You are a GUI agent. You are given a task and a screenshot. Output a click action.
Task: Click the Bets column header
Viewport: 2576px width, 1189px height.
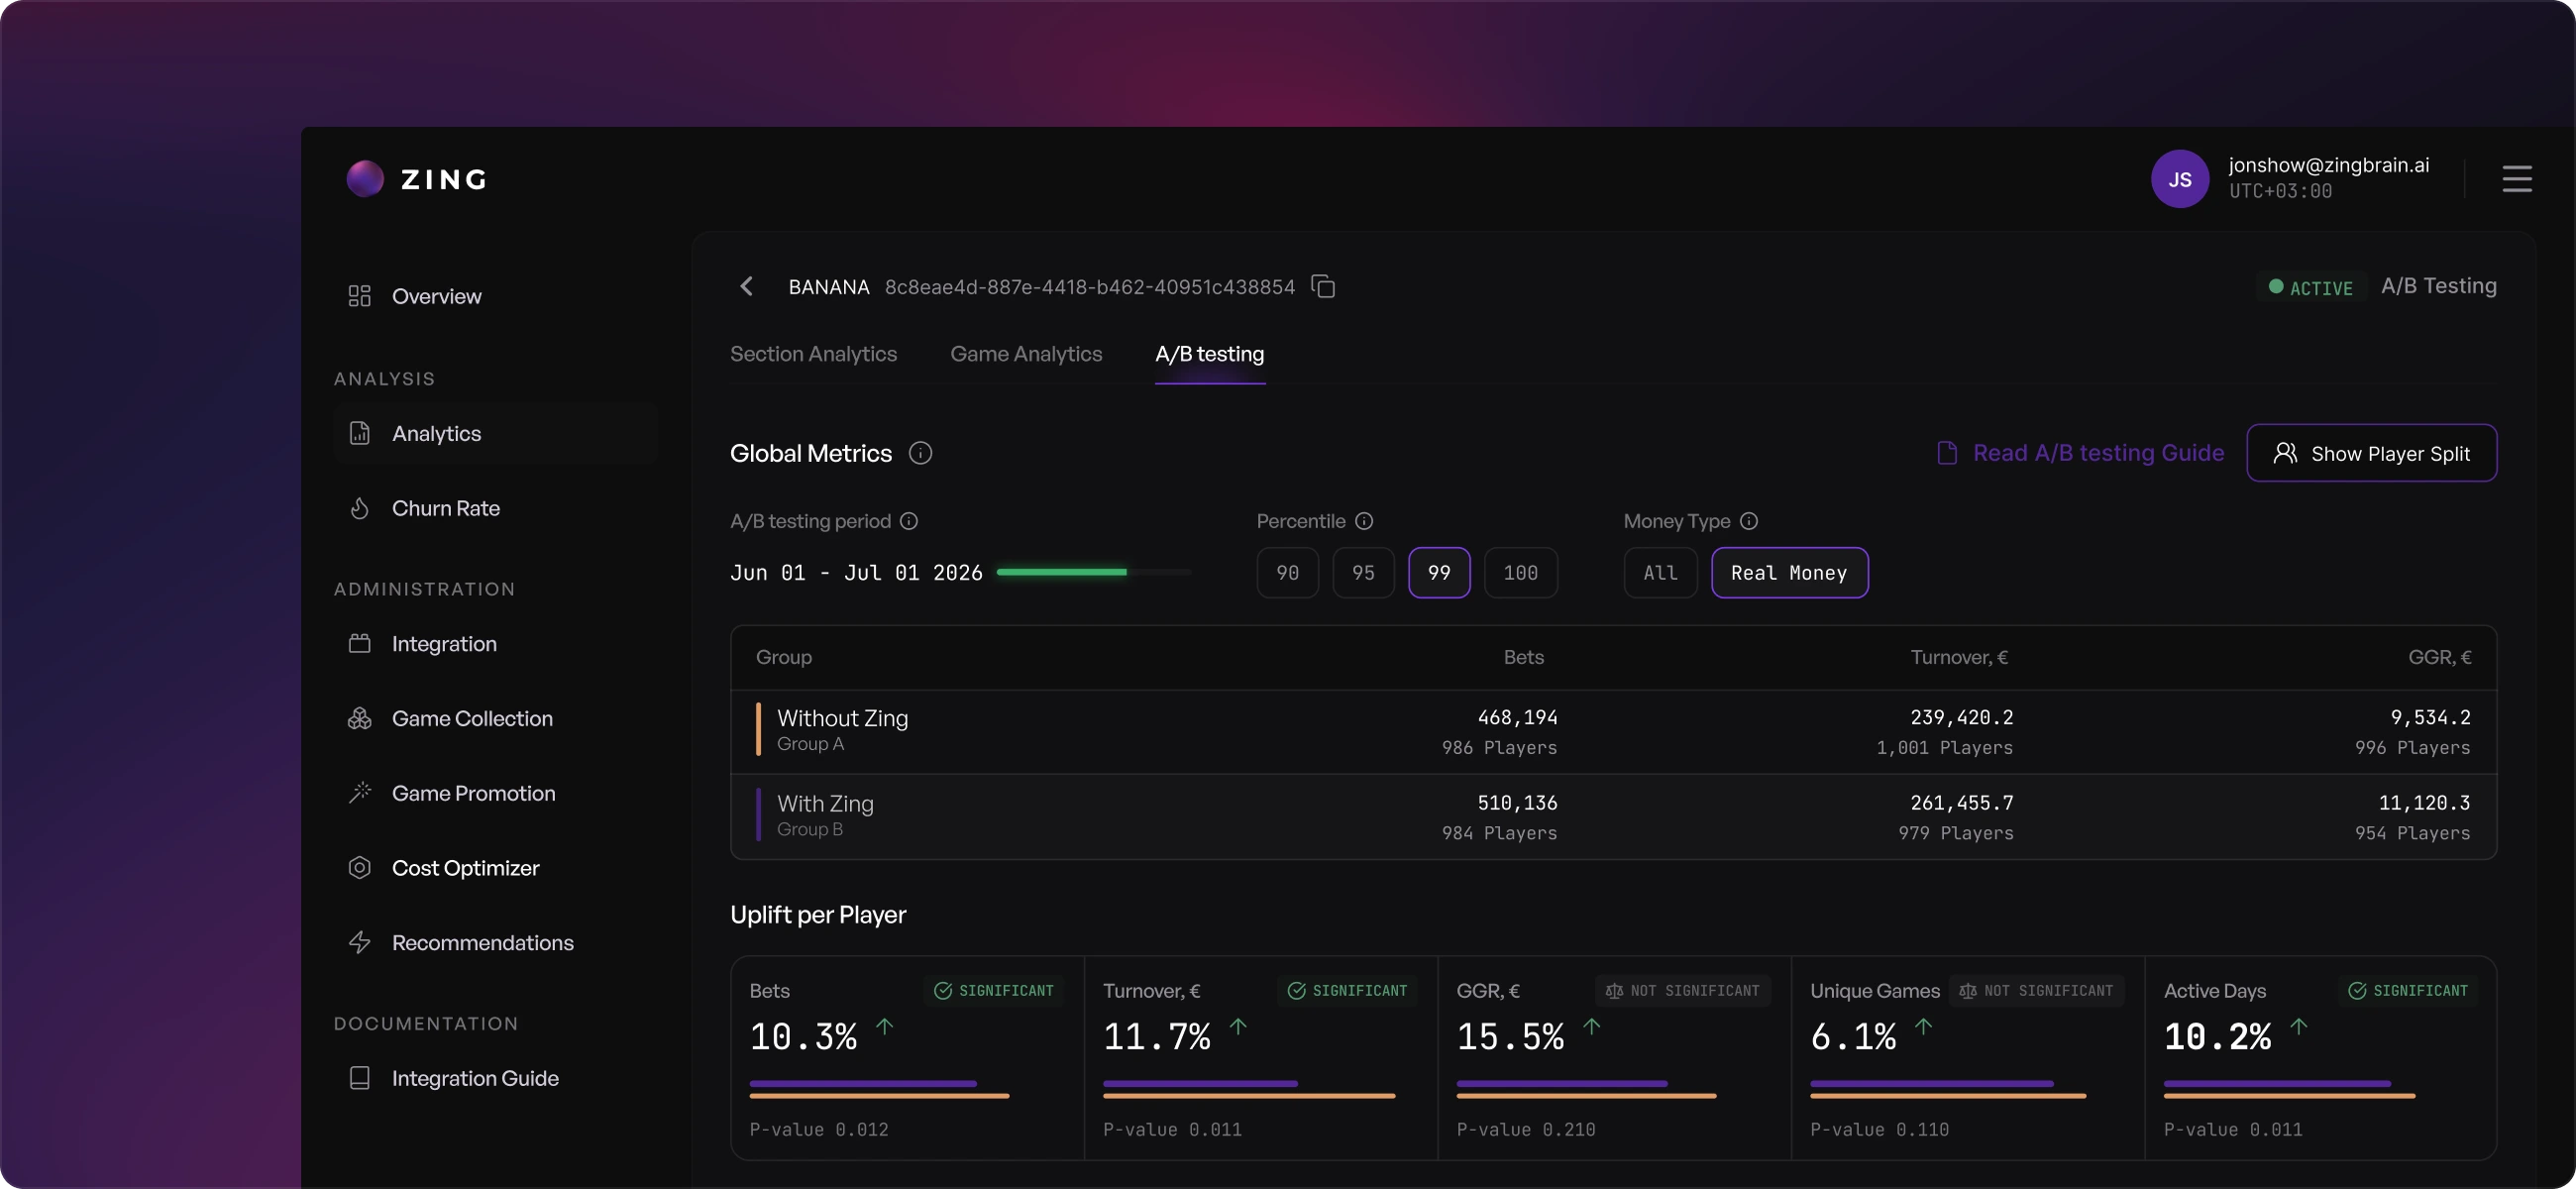1523,657
